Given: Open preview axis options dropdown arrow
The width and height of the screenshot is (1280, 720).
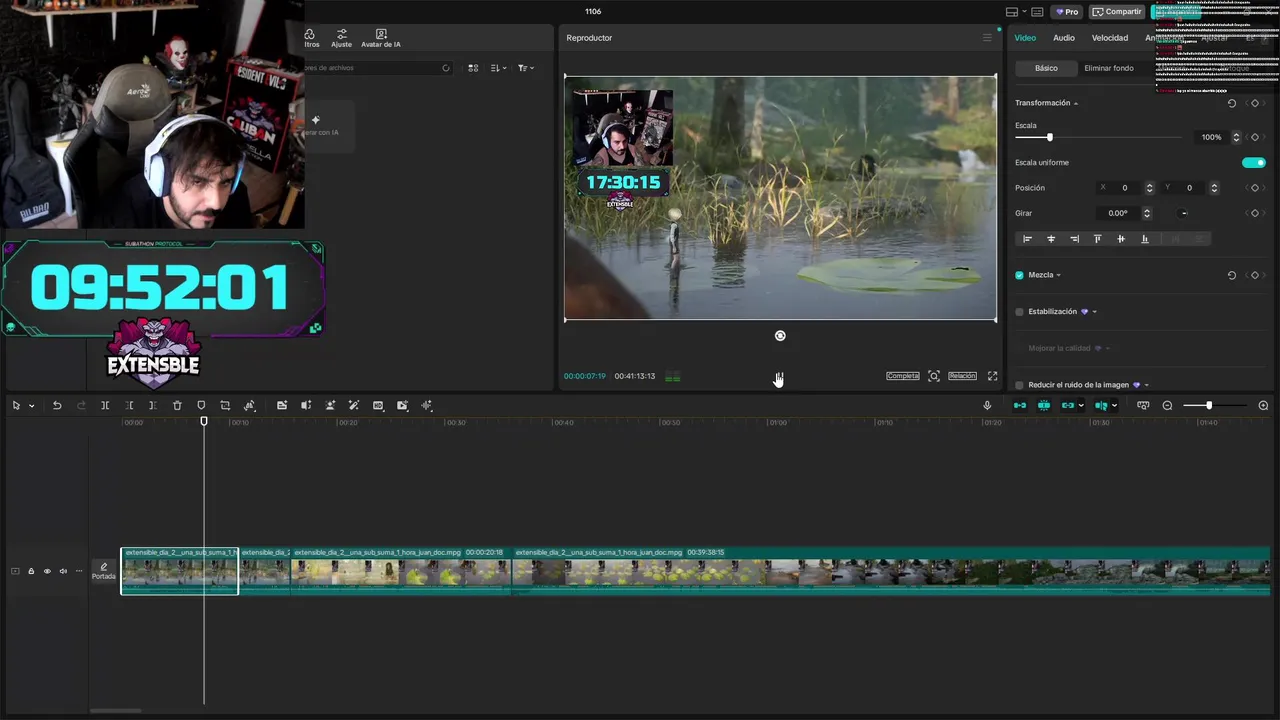Looking at the screenshot, I should [x=1114, y=406].
